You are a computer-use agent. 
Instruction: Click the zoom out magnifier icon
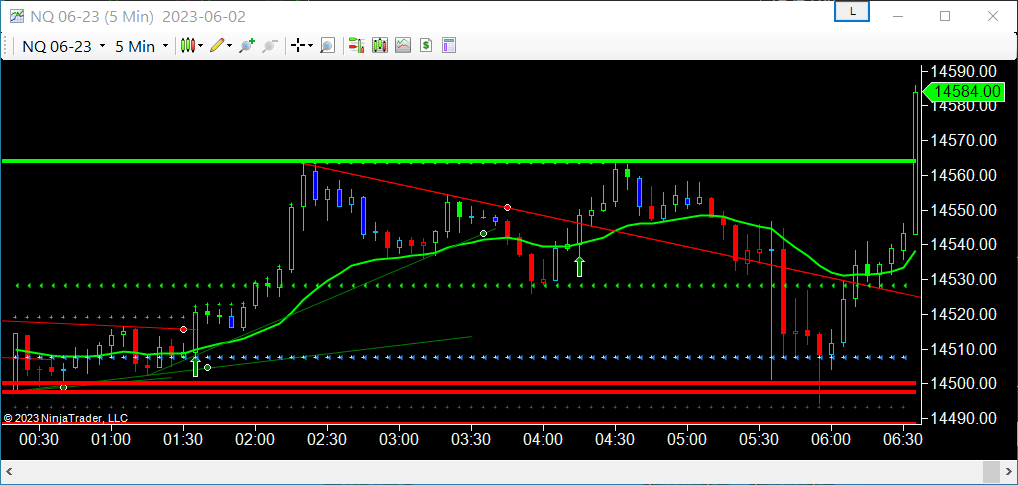[270, 45]
